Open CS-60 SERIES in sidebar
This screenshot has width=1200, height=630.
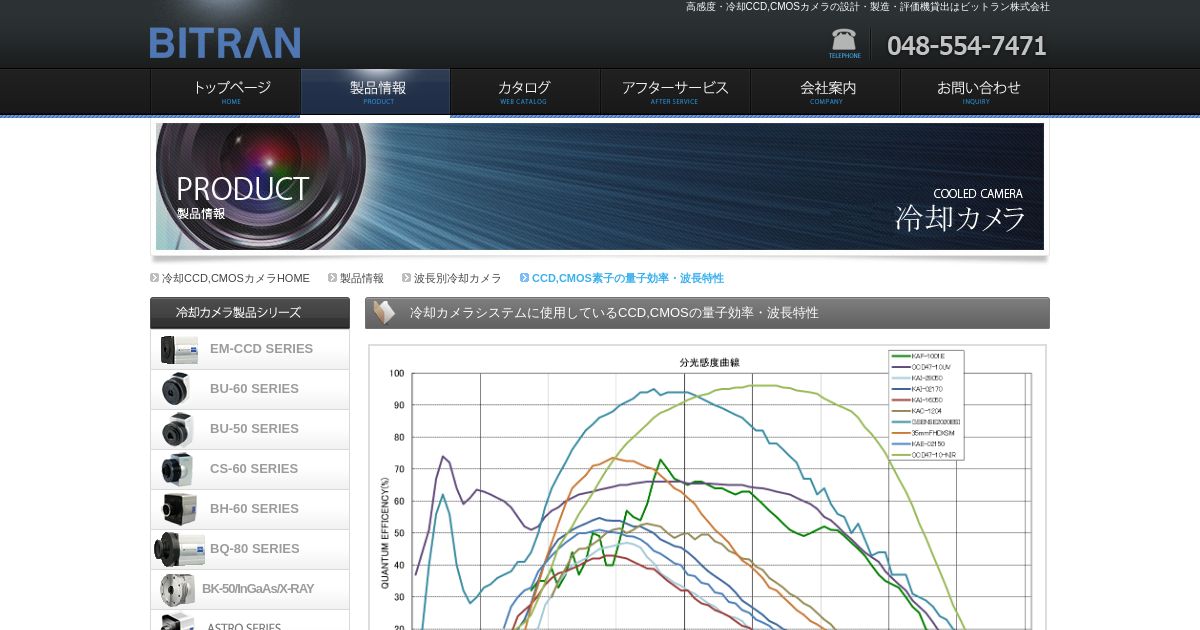pos(250,469)
